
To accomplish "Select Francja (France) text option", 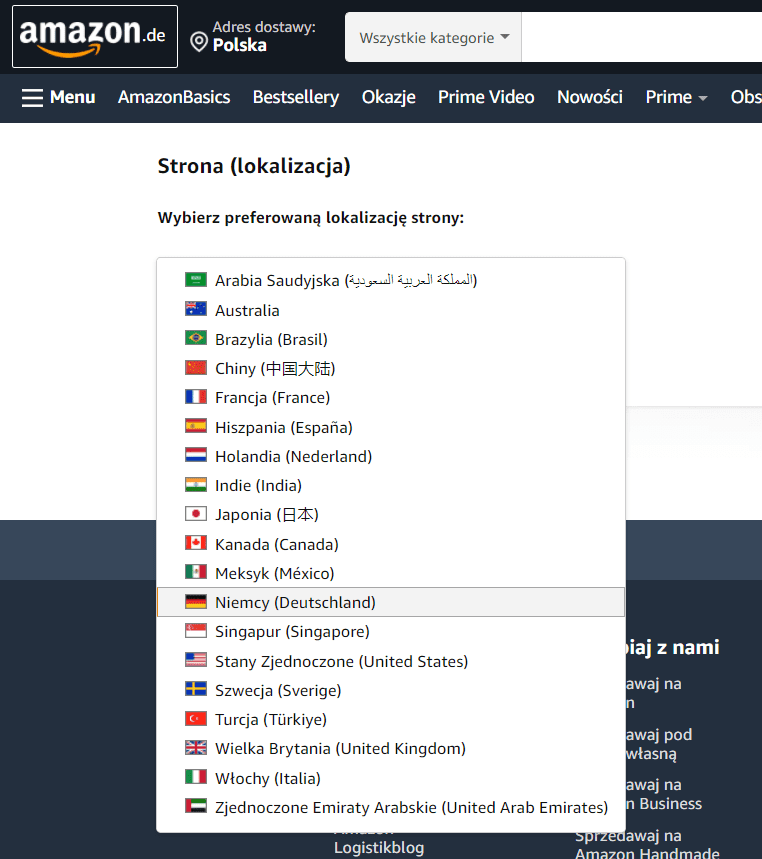I will pyautogui.click(x=272, y=398).
